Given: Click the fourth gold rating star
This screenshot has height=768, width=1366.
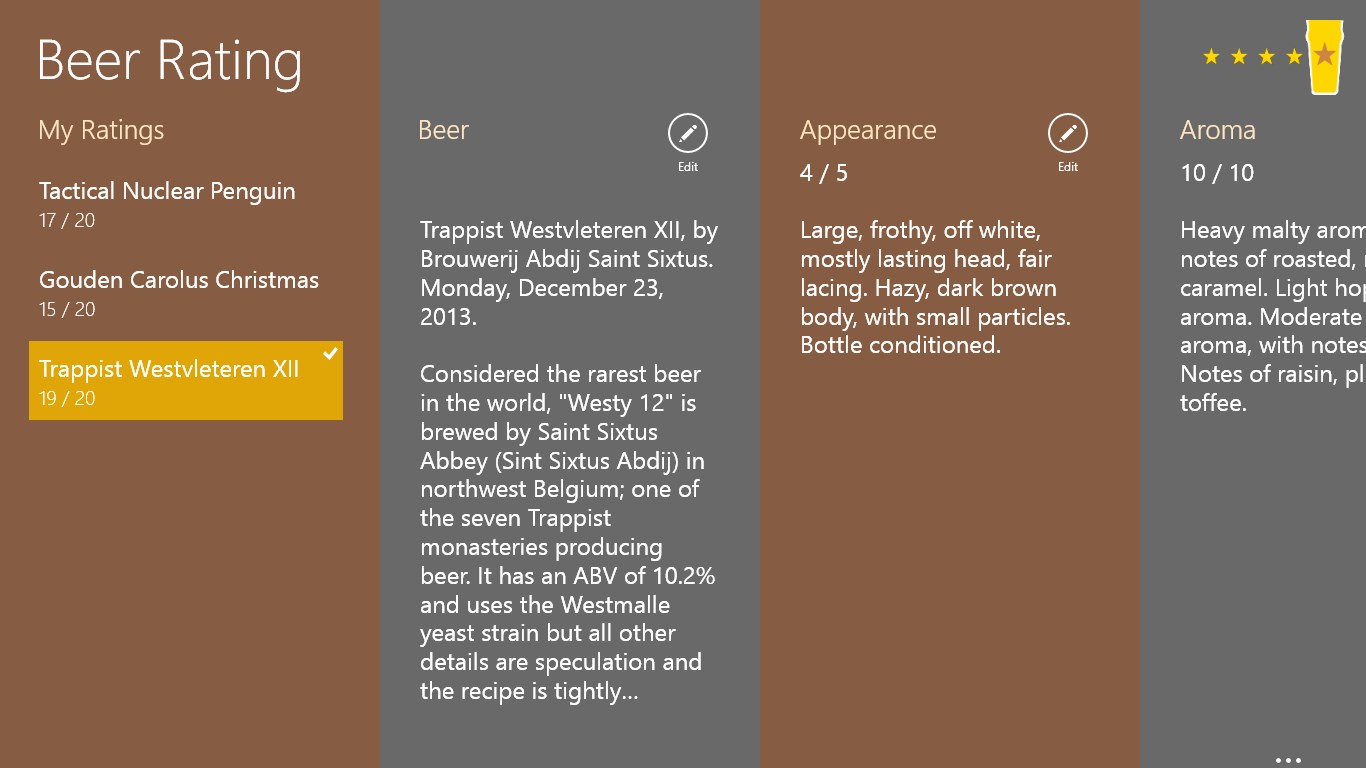Looking at the screenshot, I should 1294,57.
